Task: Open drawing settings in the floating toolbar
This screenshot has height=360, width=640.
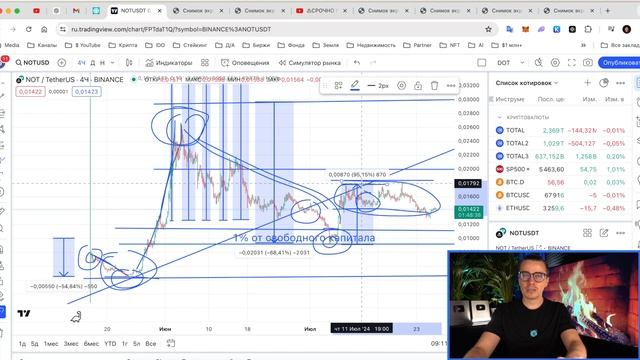Action: pos(401,85)
